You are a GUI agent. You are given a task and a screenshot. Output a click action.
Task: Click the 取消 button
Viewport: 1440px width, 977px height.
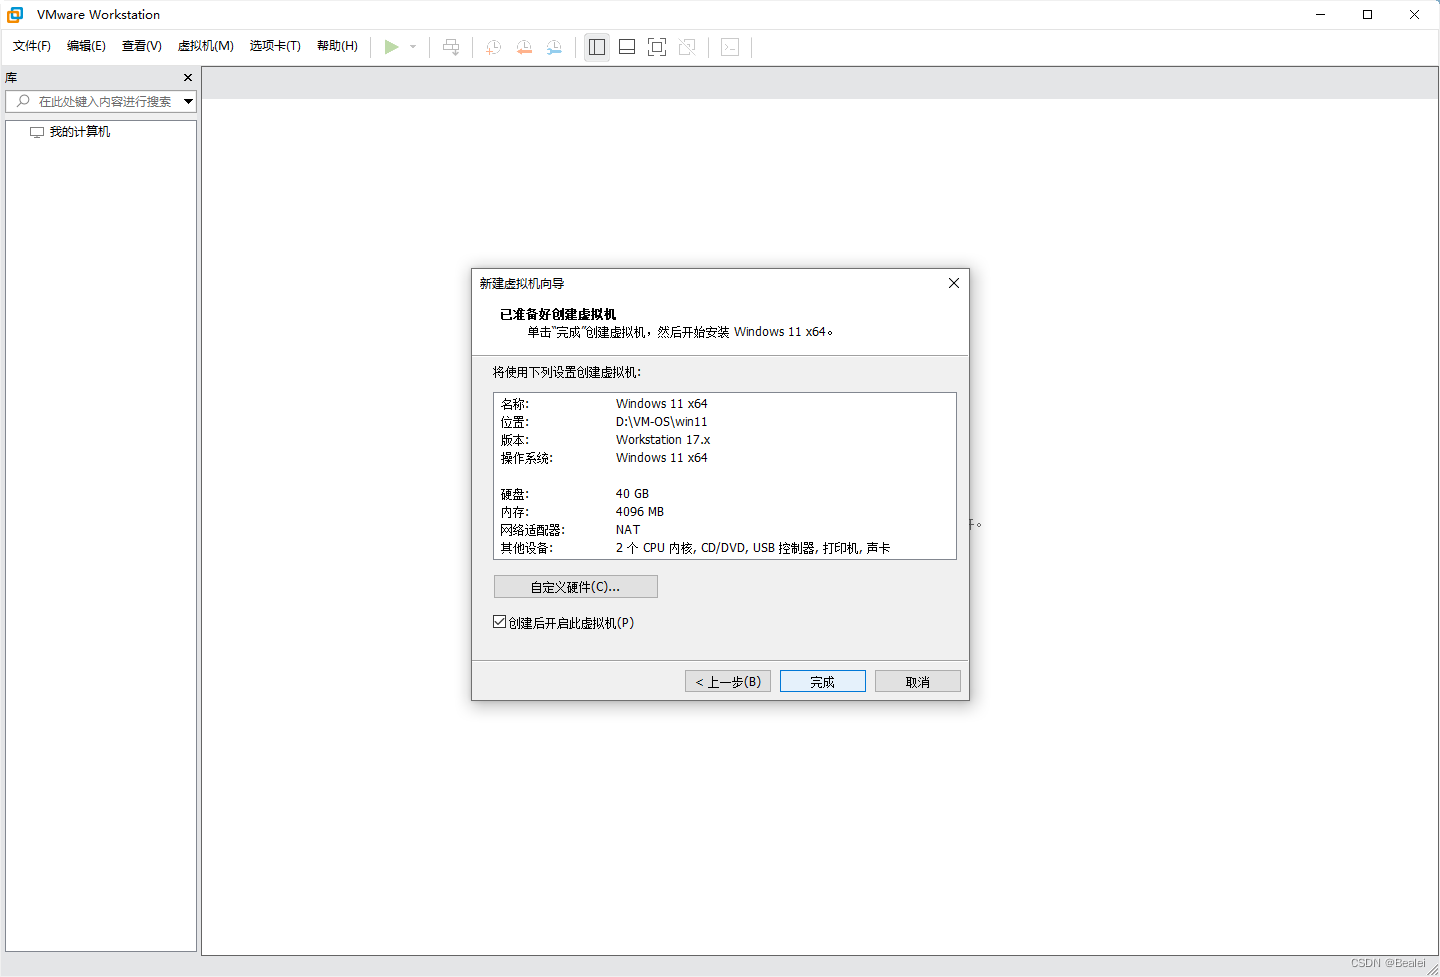[x=918, y=682]
